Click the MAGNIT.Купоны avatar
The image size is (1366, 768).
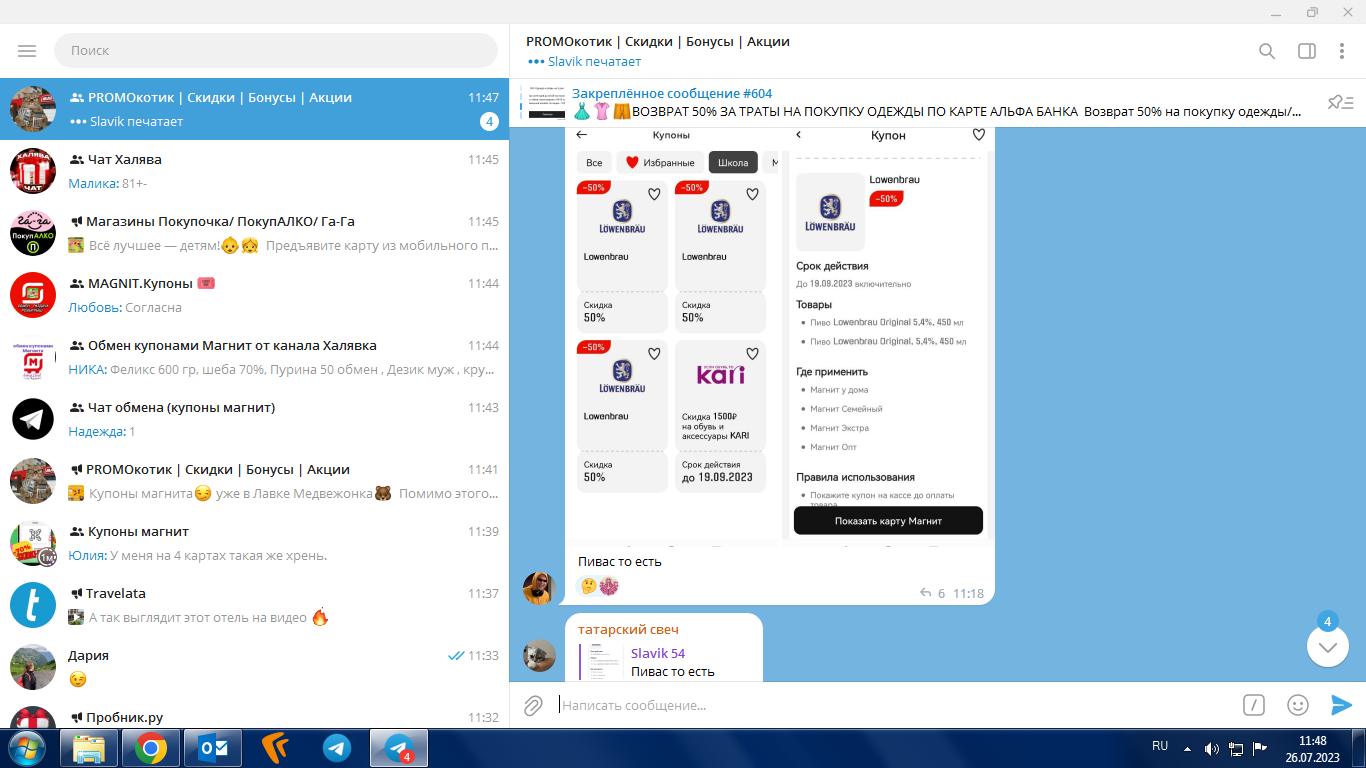click(33, 295)
